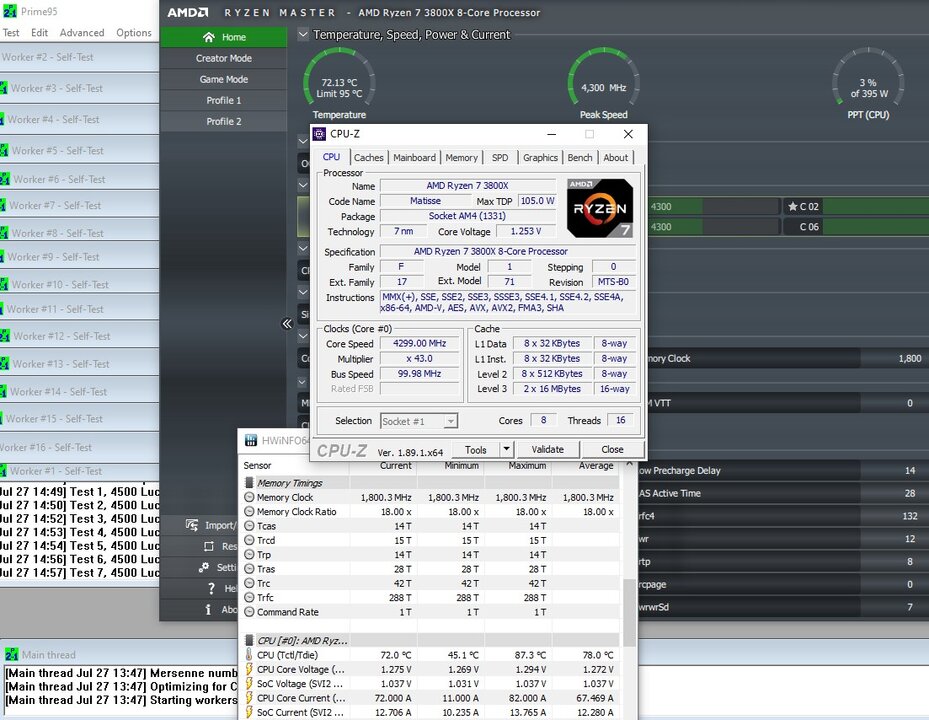
Task: Click the Code Name value Matisse
Action: click(425, 201)
